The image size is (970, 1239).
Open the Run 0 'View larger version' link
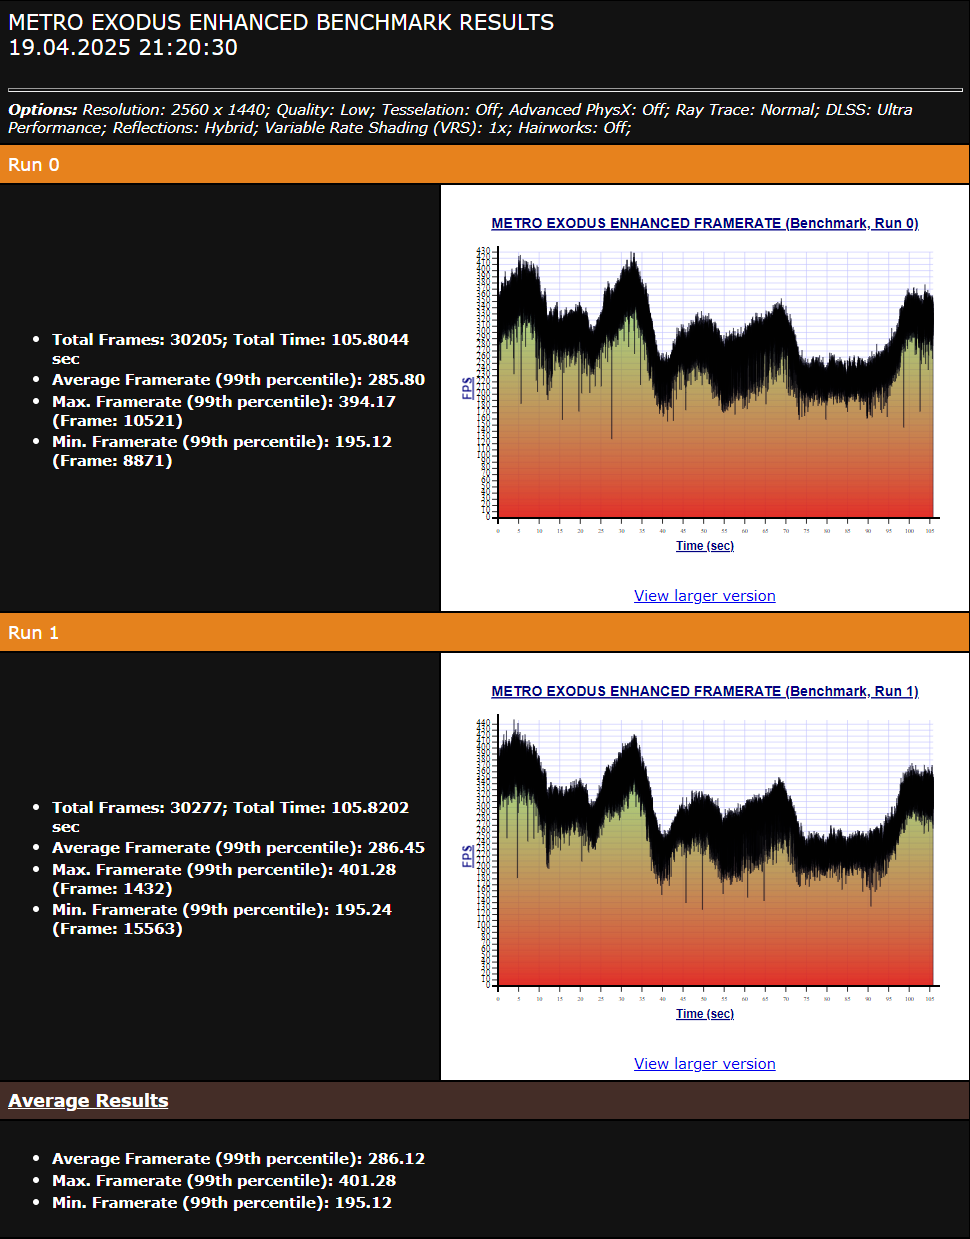click(x=704, y=596)
